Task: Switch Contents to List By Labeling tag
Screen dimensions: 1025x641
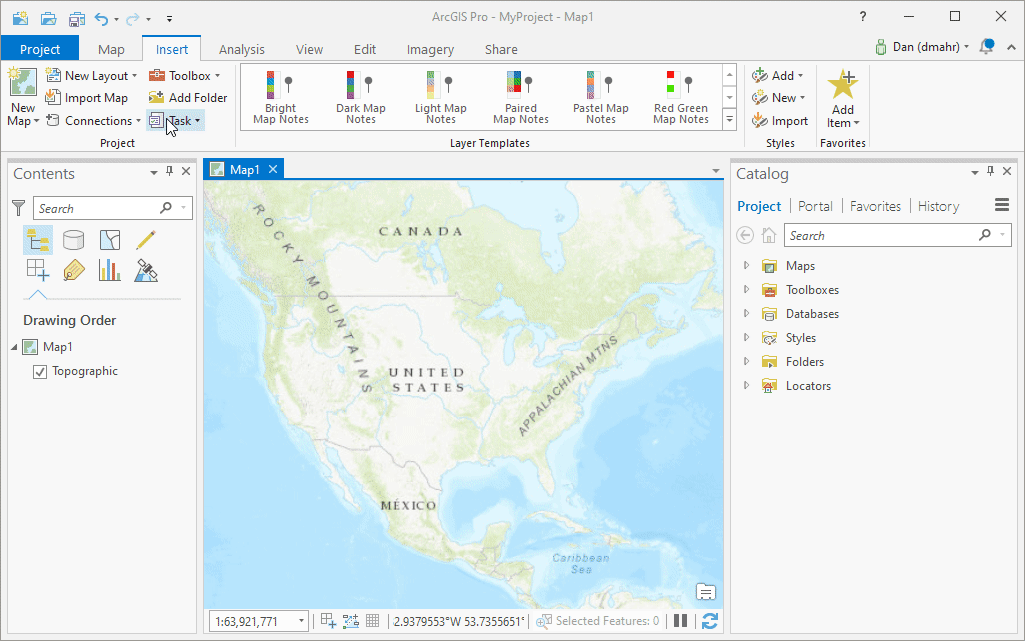Action: tap(73, 270)
